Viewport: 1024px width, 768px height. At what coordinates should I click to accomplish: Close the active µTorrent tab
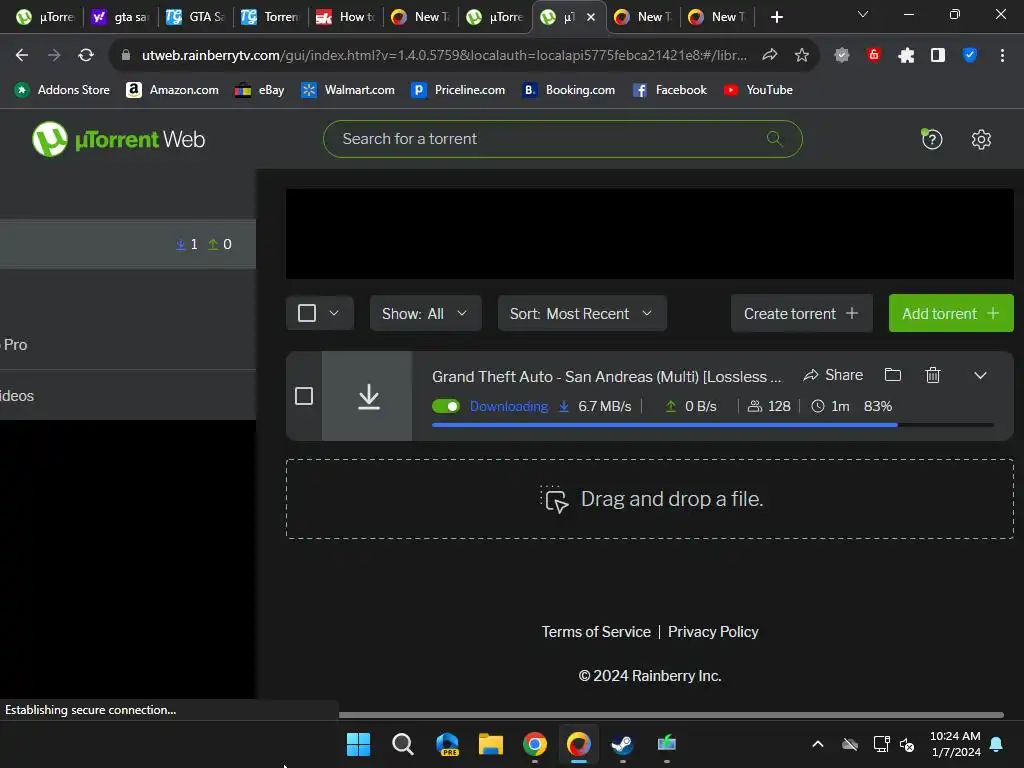591,17
